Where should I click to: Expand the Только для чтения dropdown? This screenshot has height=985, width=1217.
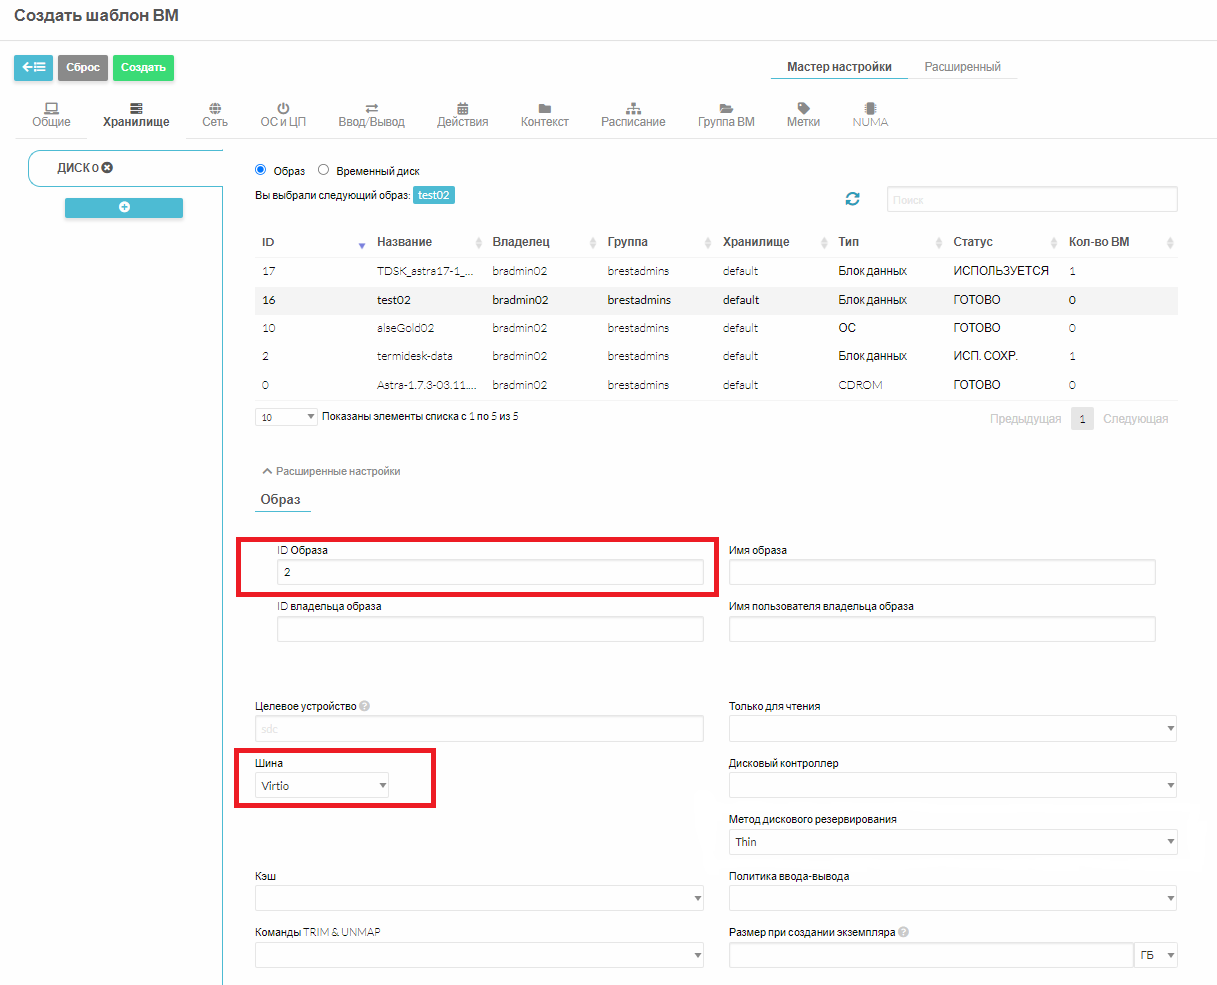click(952, 729)
